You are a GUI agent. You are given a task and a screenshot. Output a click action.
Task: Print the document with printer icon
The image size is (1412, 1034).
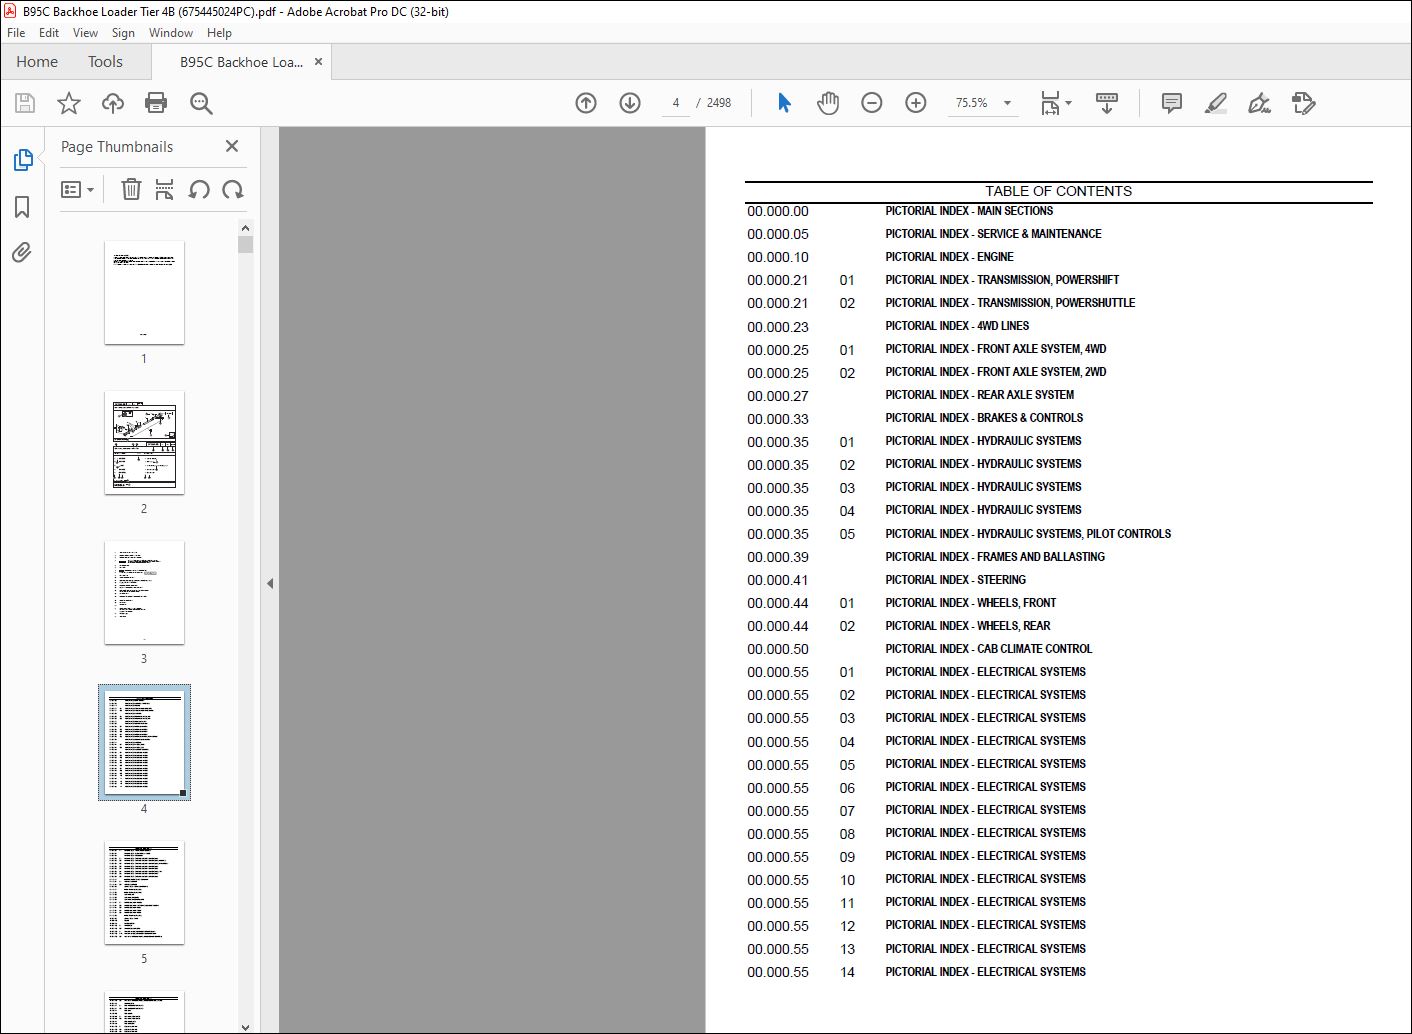(156, 103)
